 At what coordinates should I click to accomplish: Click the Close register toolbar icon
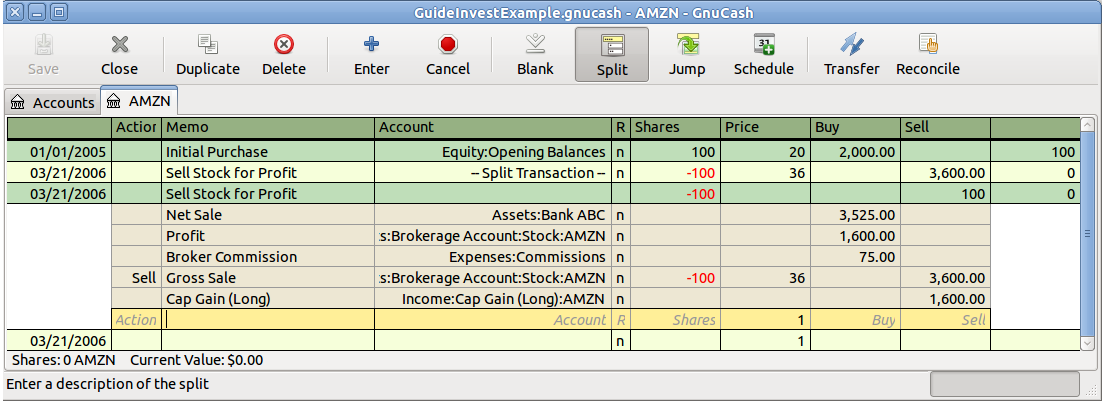click(x=119, y=54)
